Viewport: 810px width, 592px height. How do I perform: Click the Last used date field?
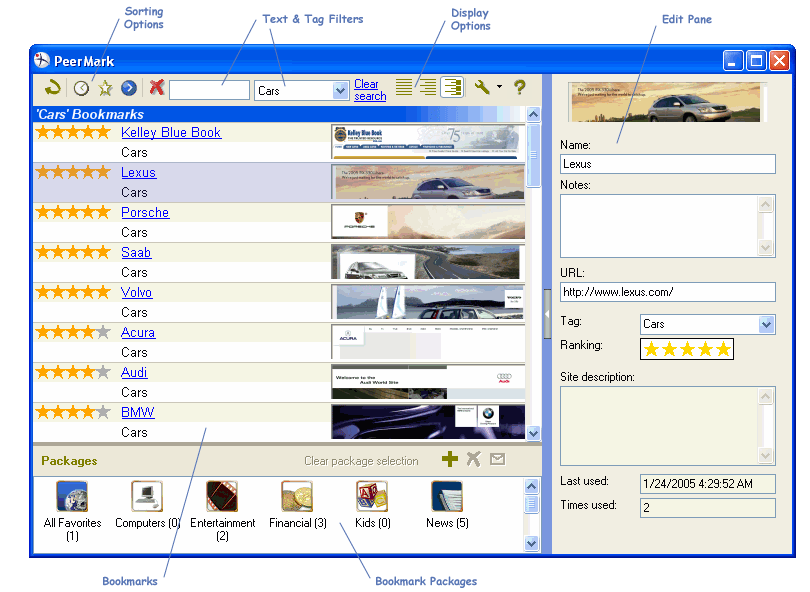[707, 484]
